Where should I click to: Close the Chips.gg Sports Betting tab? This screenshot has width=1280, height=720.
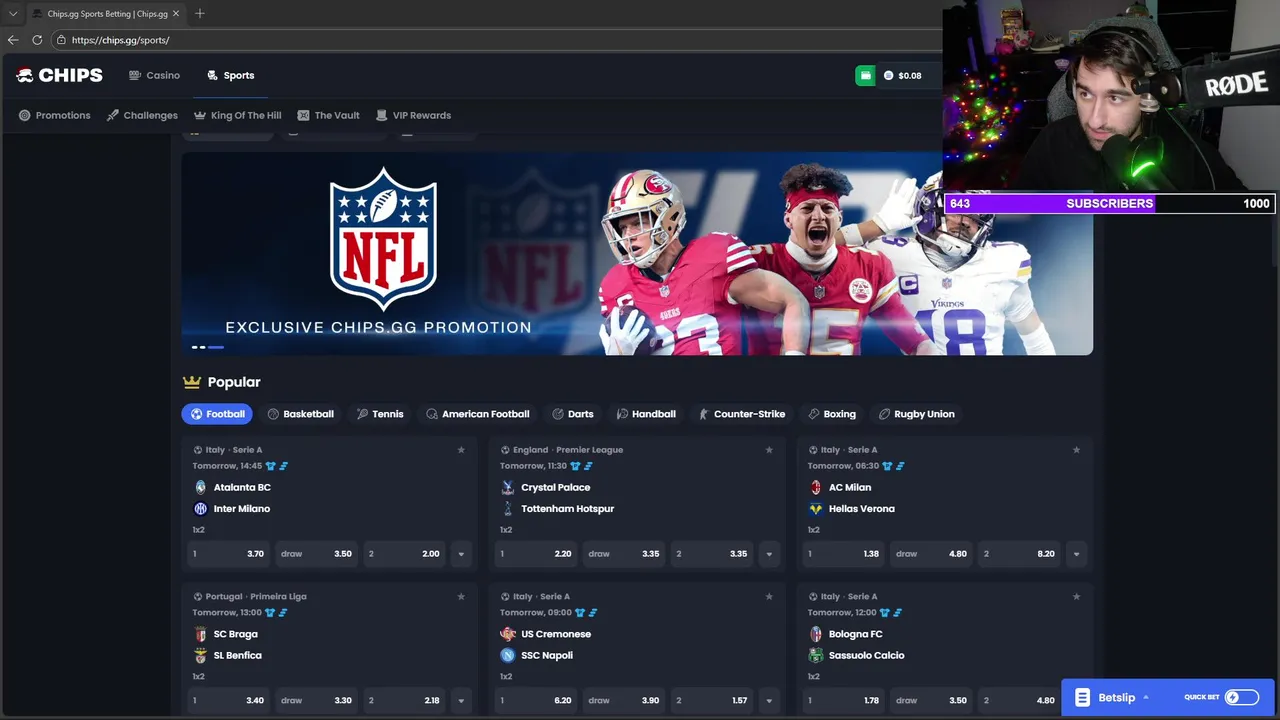(176, 14)
